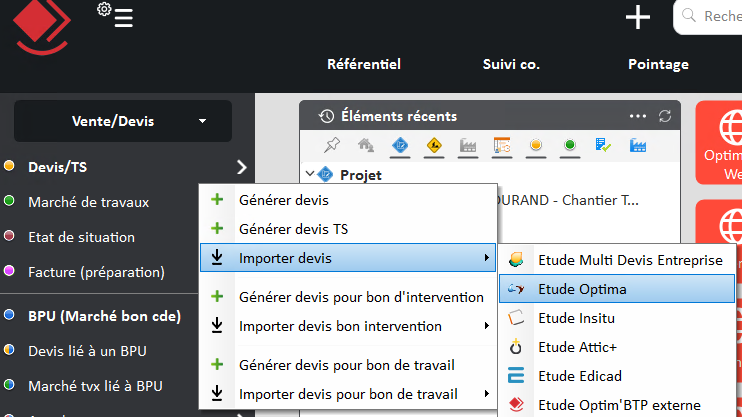Toggle the orange dot filter icon
Screen dimensions: 742x417
536,144
